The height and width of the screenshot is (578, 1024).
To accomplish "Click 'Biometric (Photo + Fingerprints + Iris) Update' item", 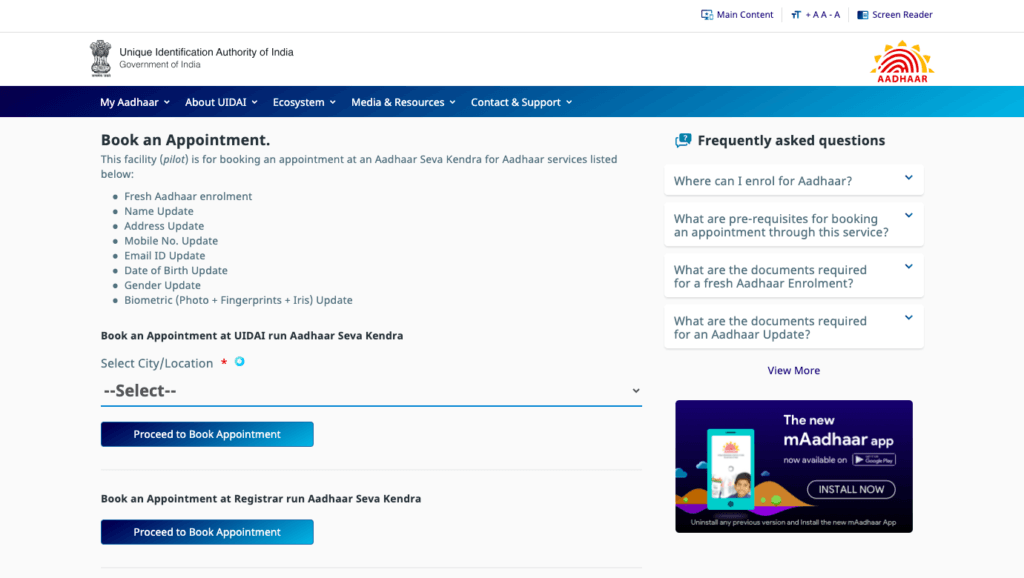I will pyautogui.click(x=238, y=300).
